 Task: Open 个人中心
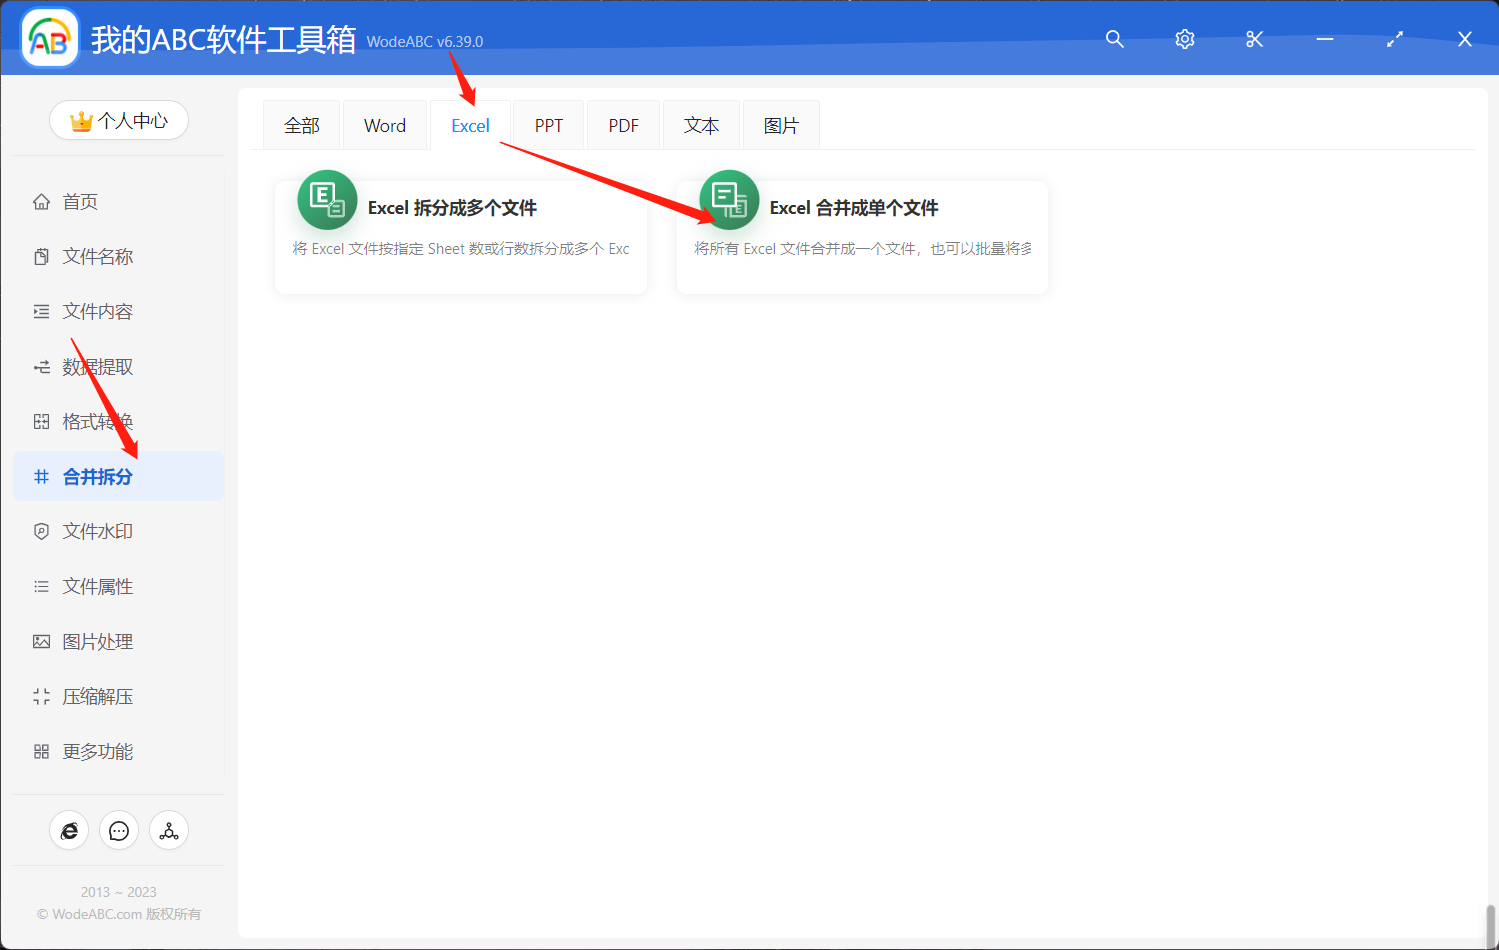pyautogui.click(x=118, y=119)
